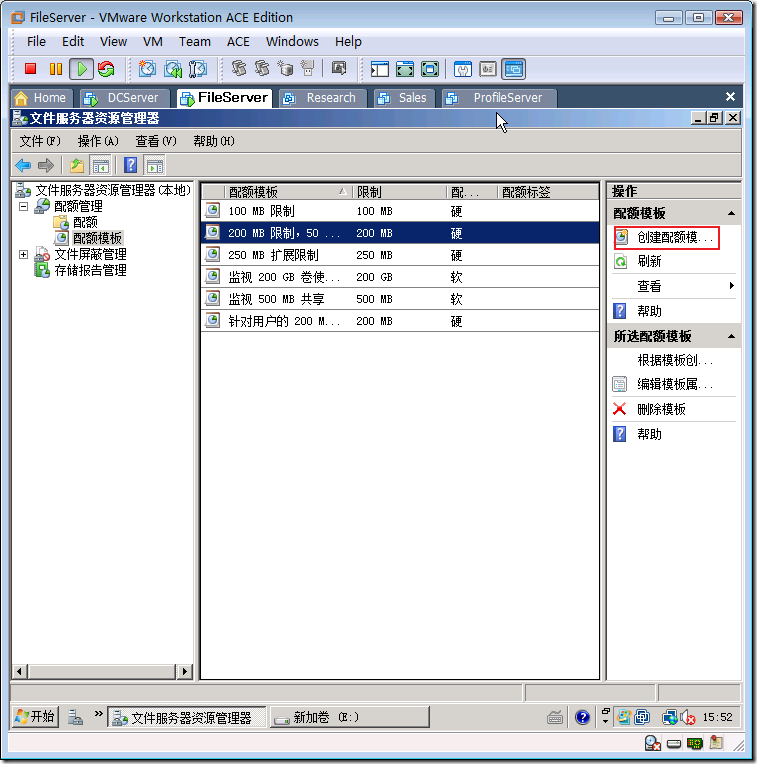This screenshot has height=764, width=757.
Task: Select the 文件服务器资源管理器 (本地) root node
Action: [113, 190]
